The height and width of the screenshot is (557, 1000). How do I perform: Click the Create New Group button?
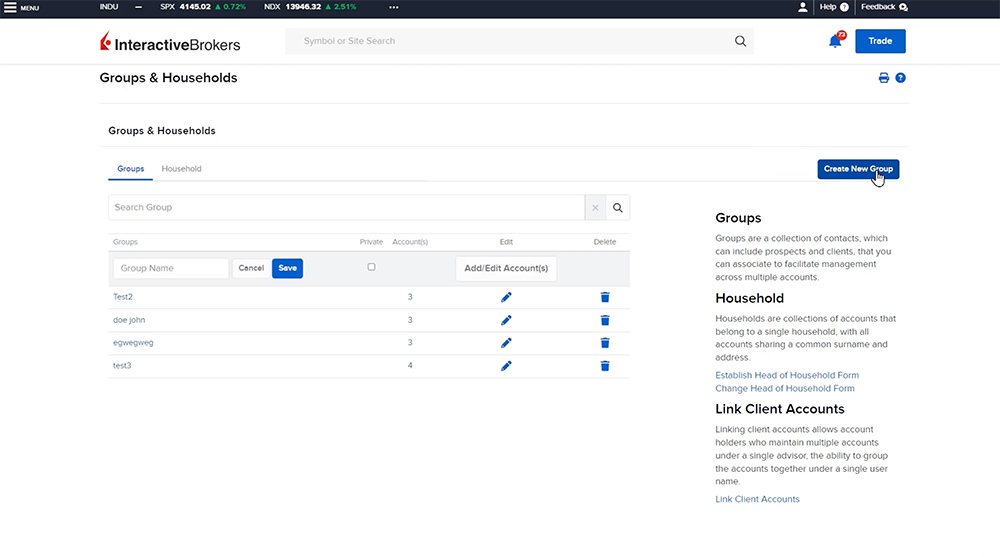click(858, 169)
